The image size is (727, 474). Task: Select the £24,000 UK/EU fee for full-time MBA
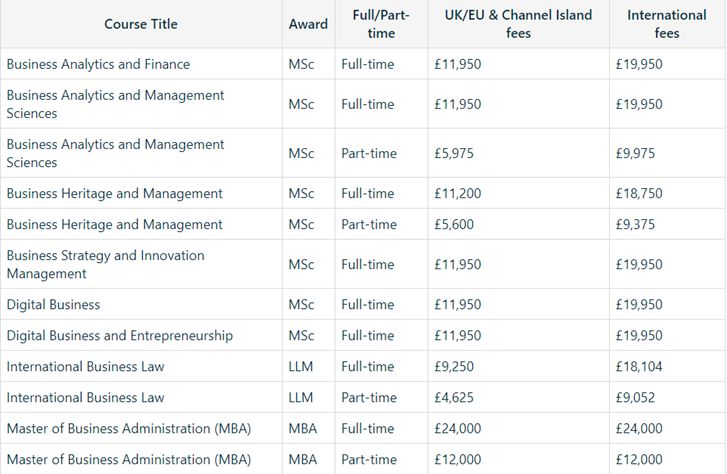(x=458, y=428)
